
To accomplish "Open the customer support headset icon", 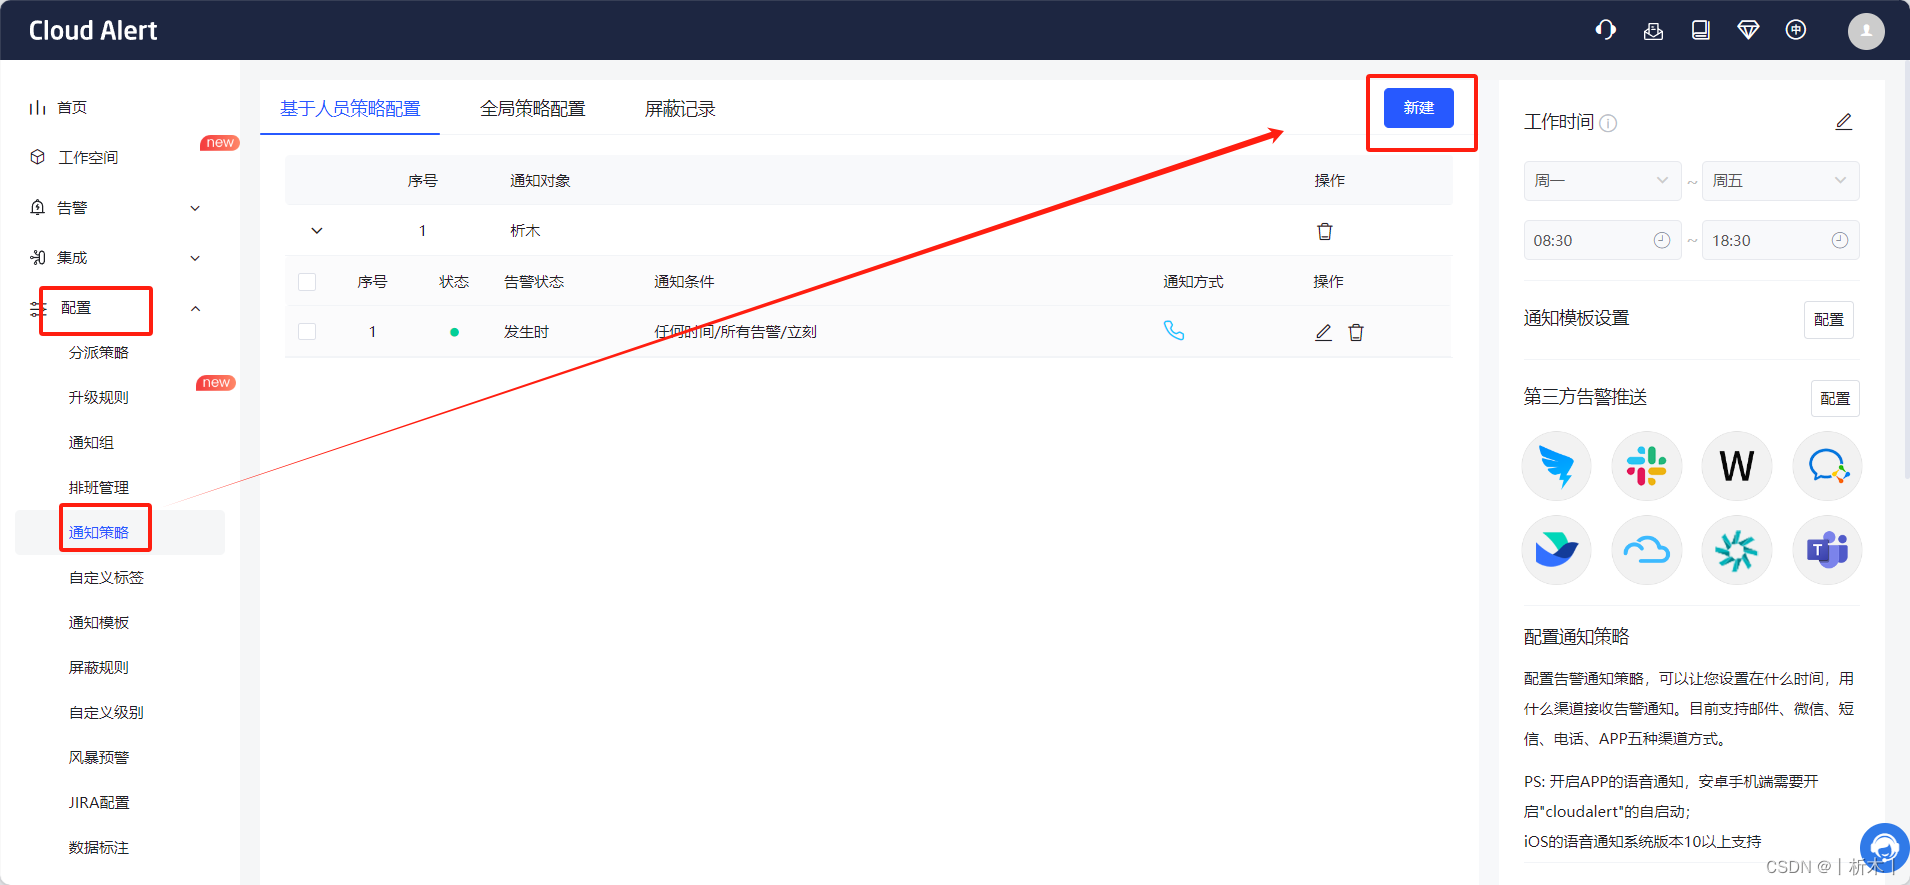I will click(x=1606, y=30).
